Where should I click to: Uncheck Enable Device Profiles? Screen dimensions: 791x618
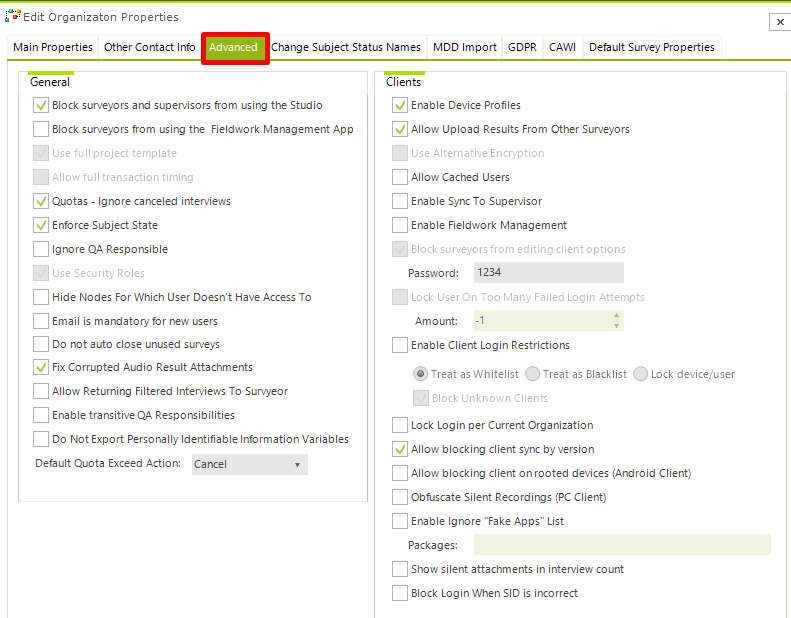click(400, 105)
